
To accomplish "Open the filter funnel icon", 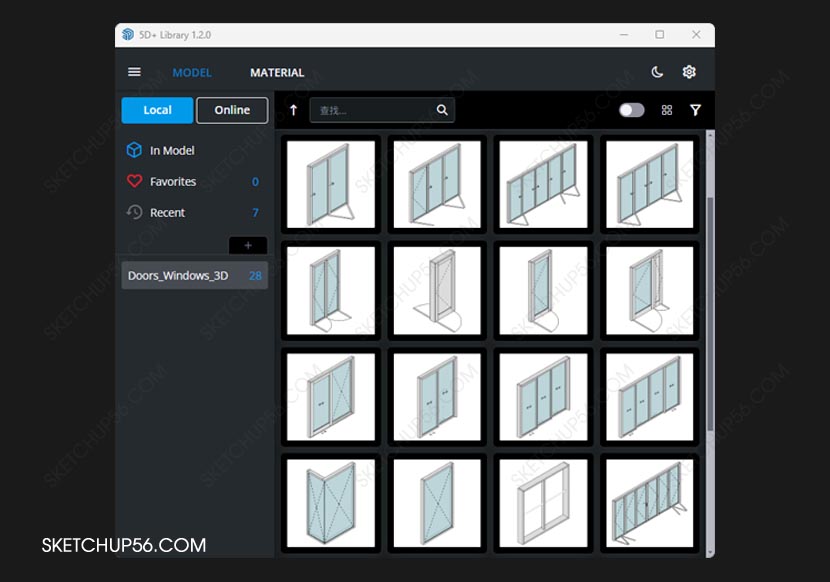I will point(696,110).
